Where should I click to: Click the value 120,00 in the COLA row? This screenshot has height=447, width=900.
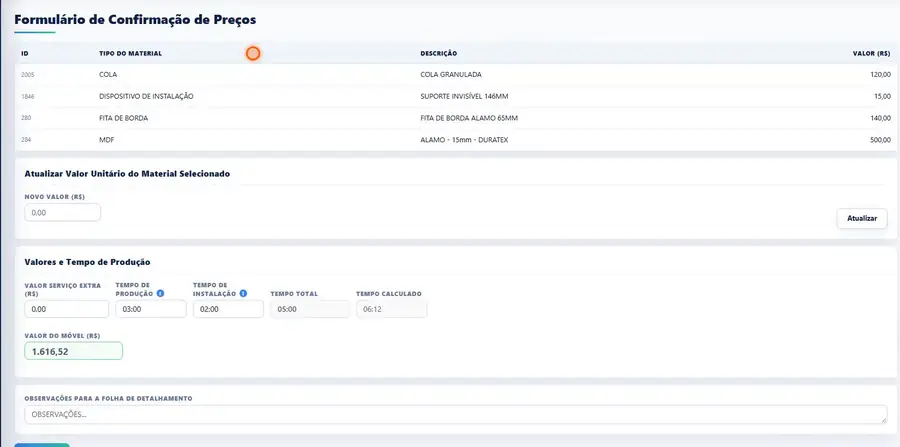click(x=880, y=75)
